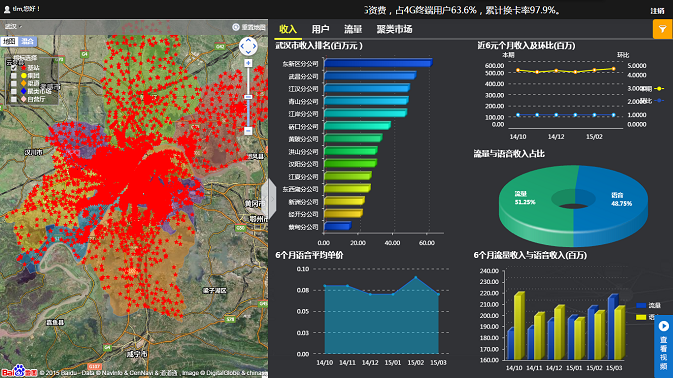This screenshot has height=378, width=673.
Task: Open the 武汉 city dropdown
Action: 13,27
